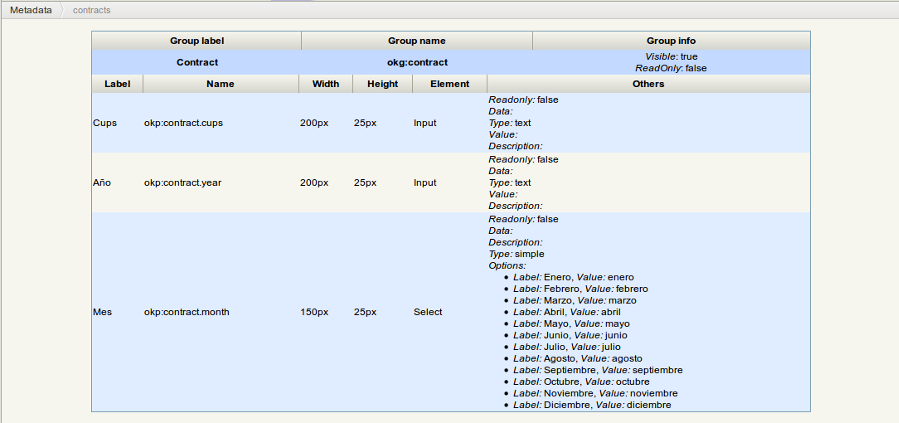Click the Select element cell in Mes row

[428, 312]
